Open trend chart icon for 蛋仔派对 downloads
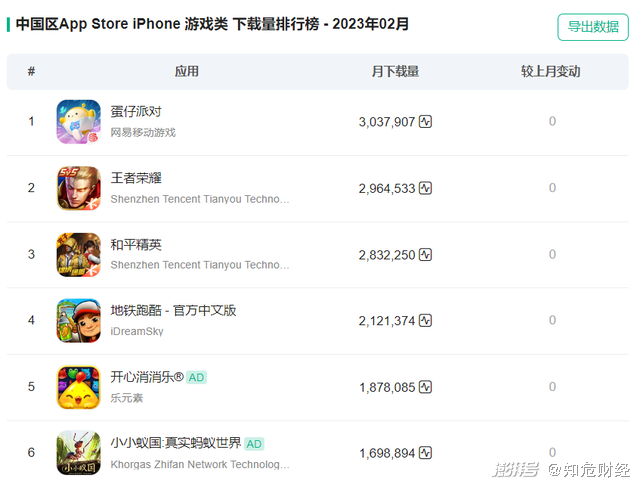Viewport: 640px width, 484px height. pyautogui.click(x=425, y=122)
